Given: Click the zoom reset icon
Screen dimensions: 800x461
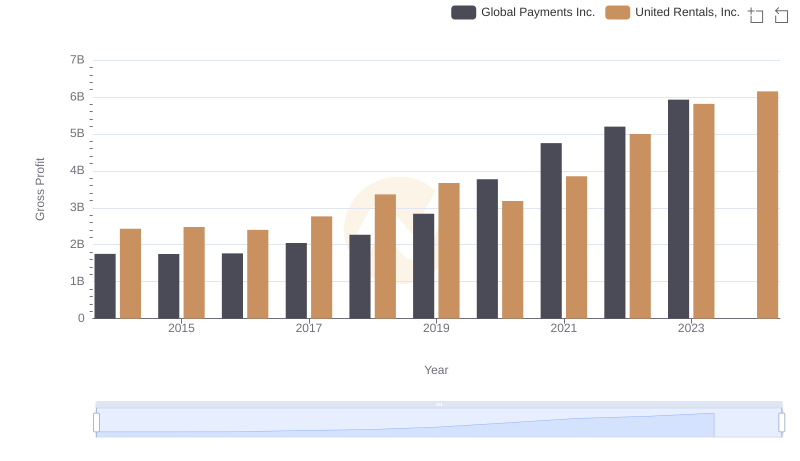Looking at the screenshot, I should coord(781,15).
